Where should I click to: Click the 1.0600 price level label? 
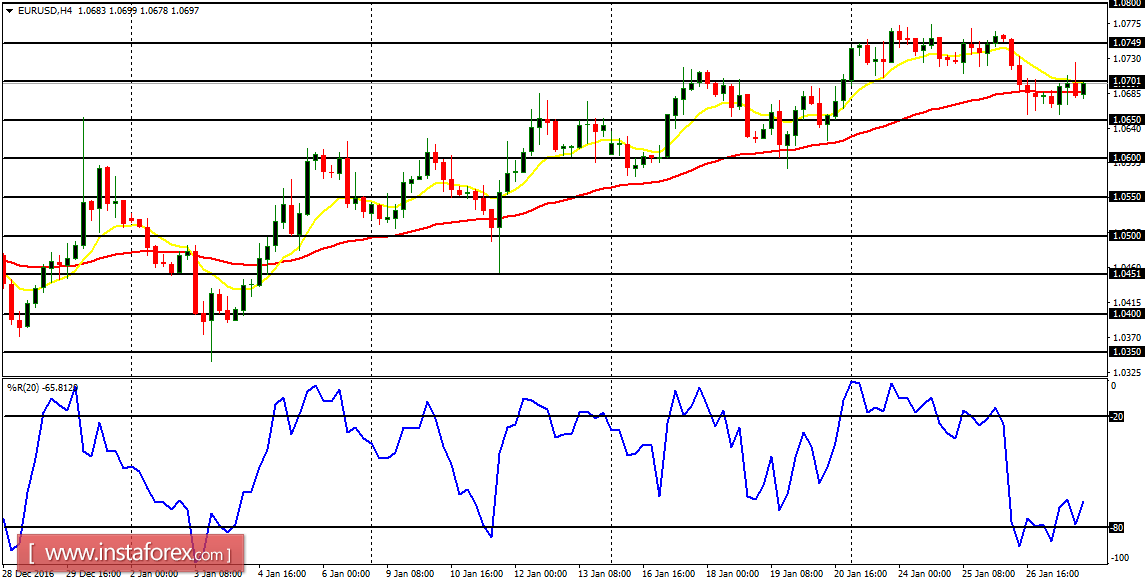[1127, 157]
